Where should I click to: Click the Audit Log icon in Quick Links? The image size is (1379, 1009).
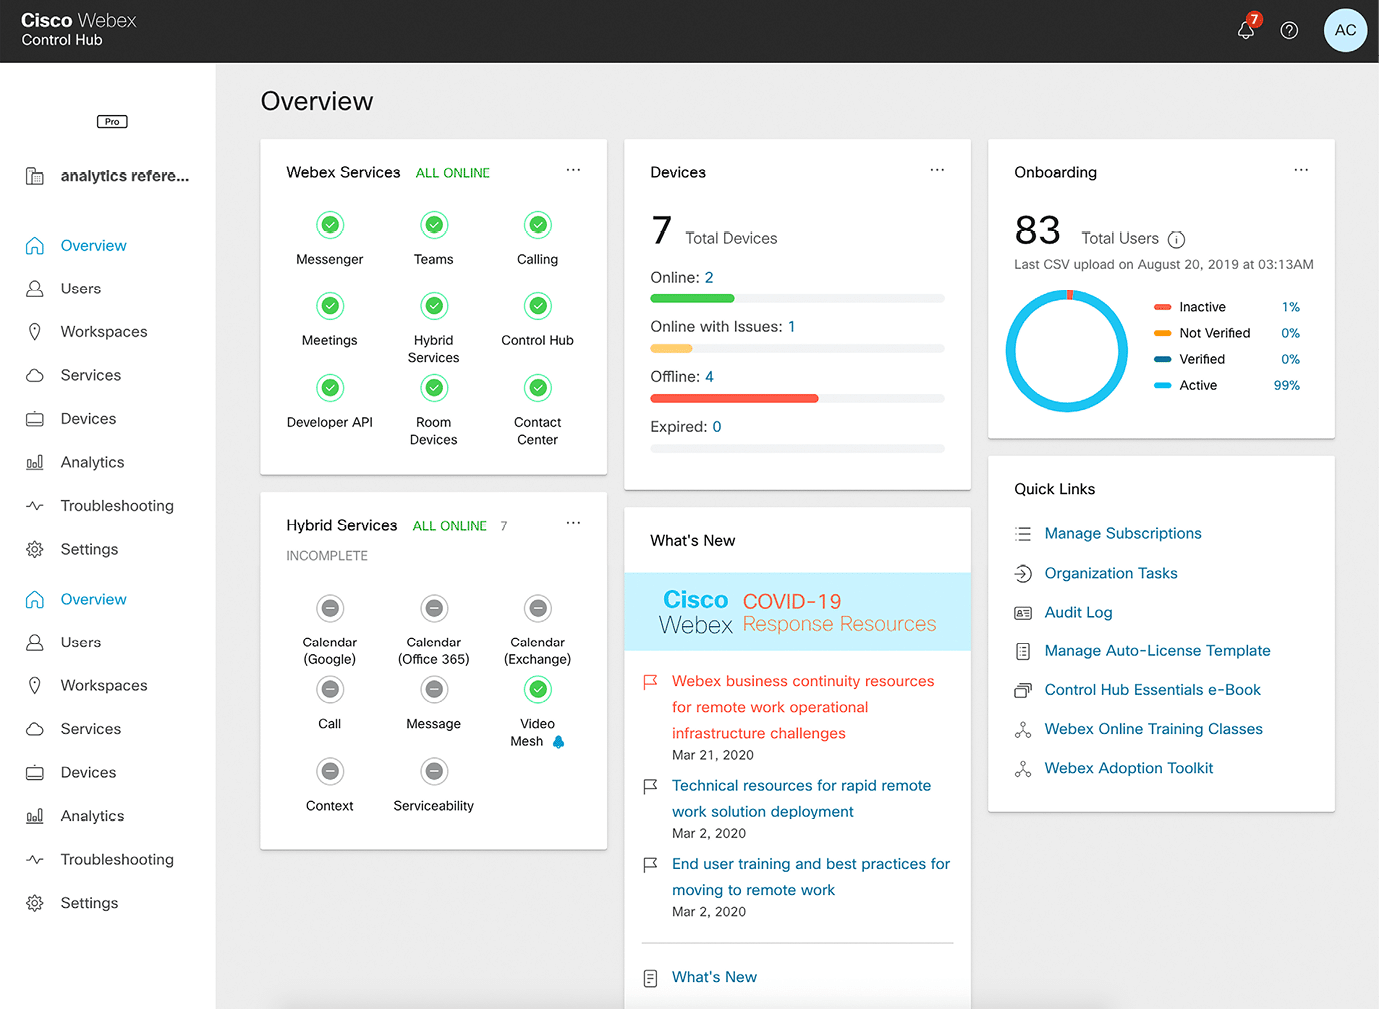(1023, 613)
